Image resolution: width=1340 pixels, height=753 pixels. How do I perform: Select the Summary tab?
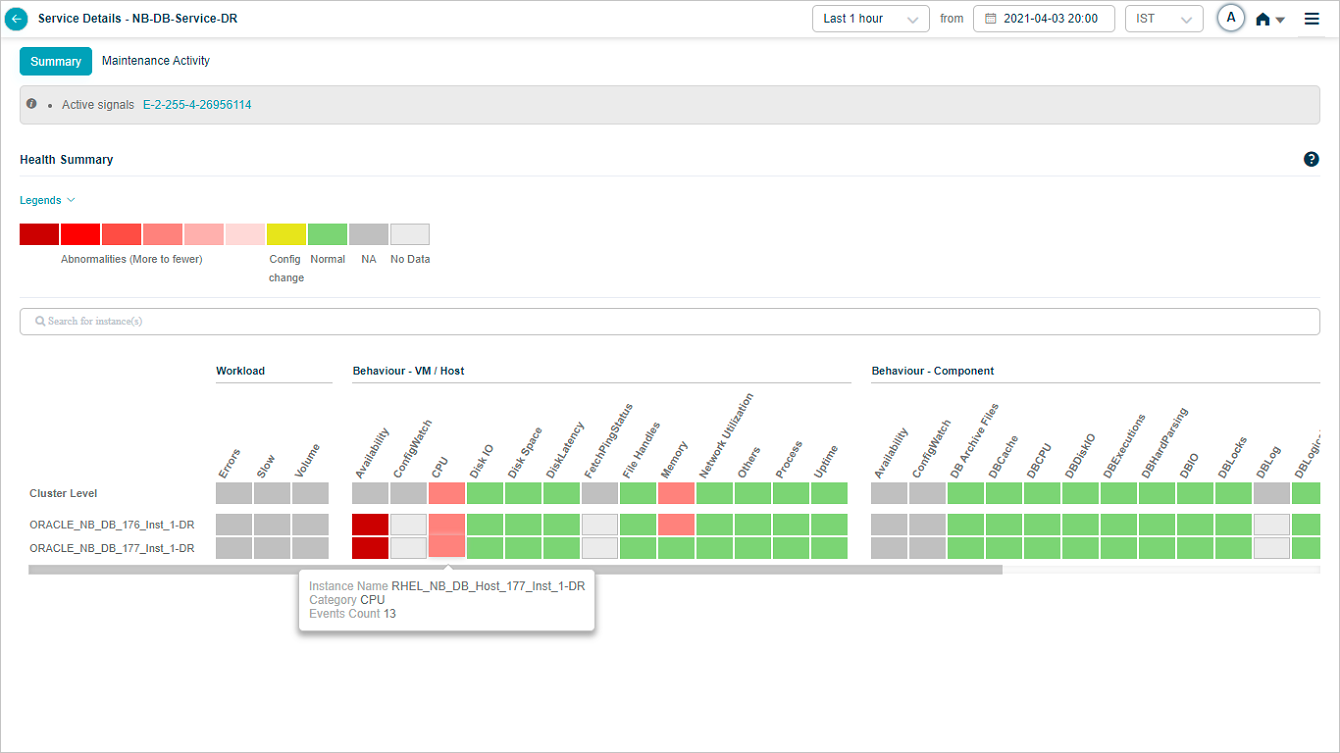pos(56,61)
